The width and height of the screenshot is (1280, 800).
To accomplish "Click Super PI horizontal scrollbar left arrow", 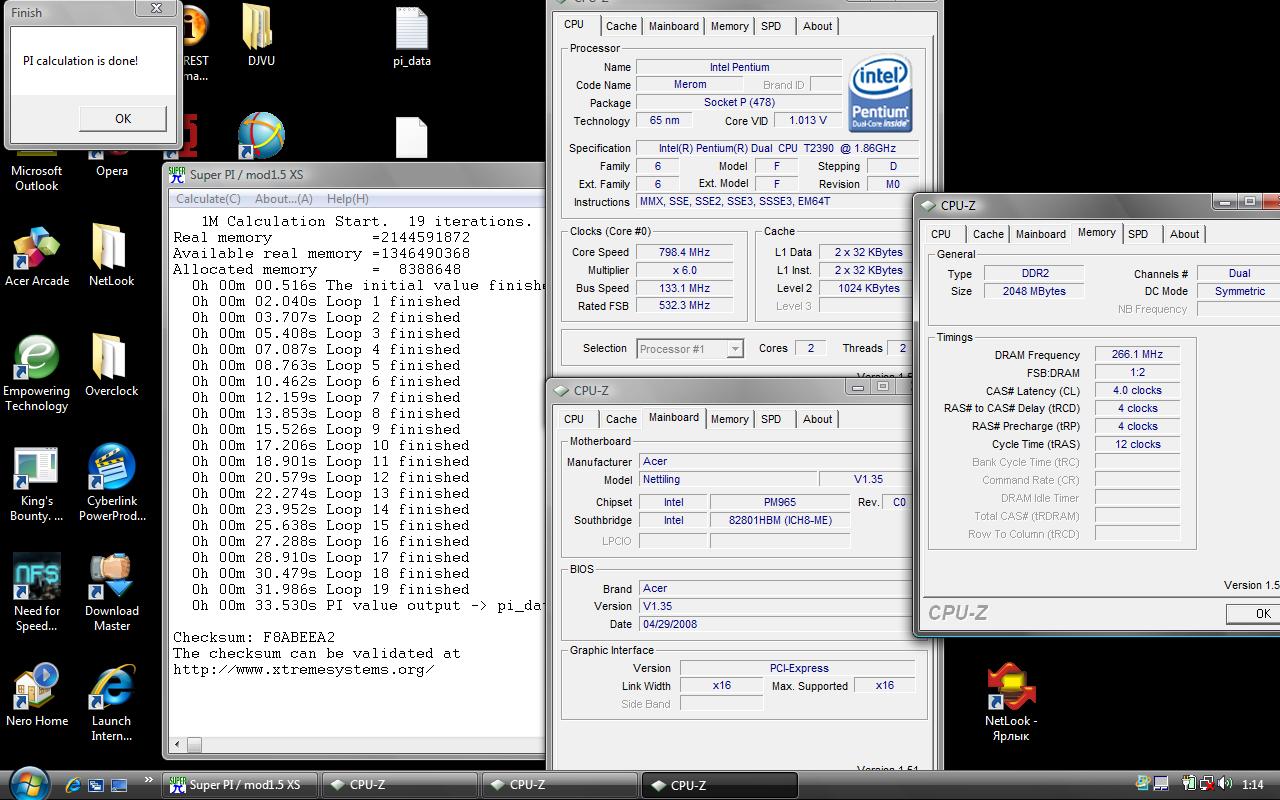I will [178, 745].
